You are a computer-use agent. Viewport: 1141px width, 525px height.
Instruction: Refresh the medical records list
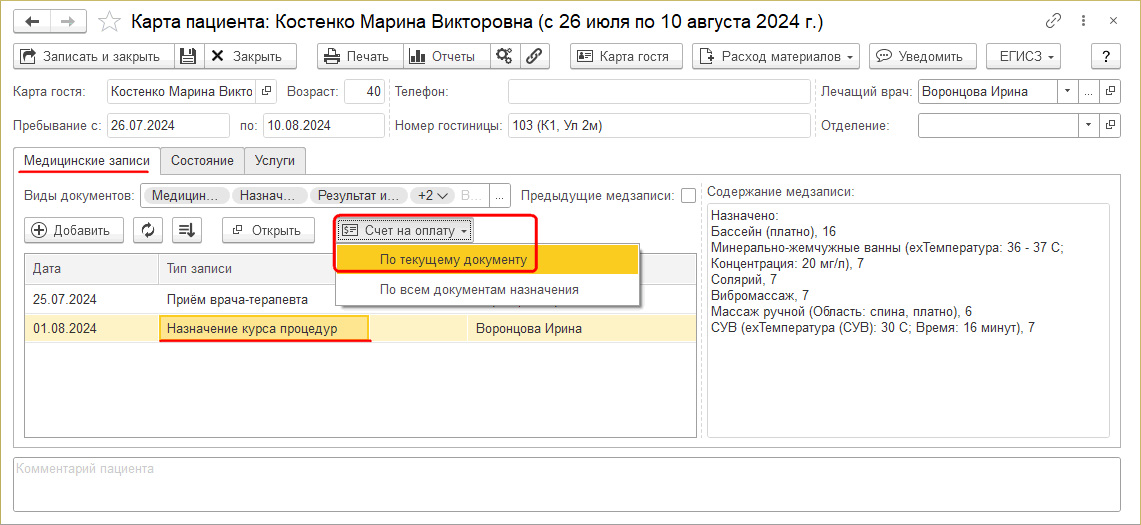click(x=148, y=230)
